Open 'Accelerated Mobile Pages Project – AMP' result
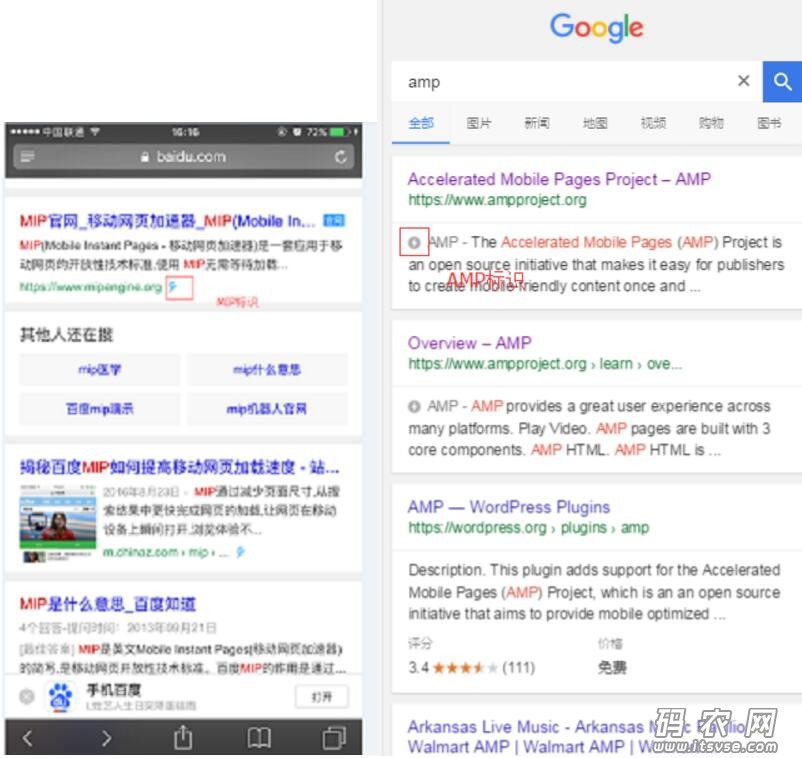This screenshot has height=758, width=802. (559, 179)
